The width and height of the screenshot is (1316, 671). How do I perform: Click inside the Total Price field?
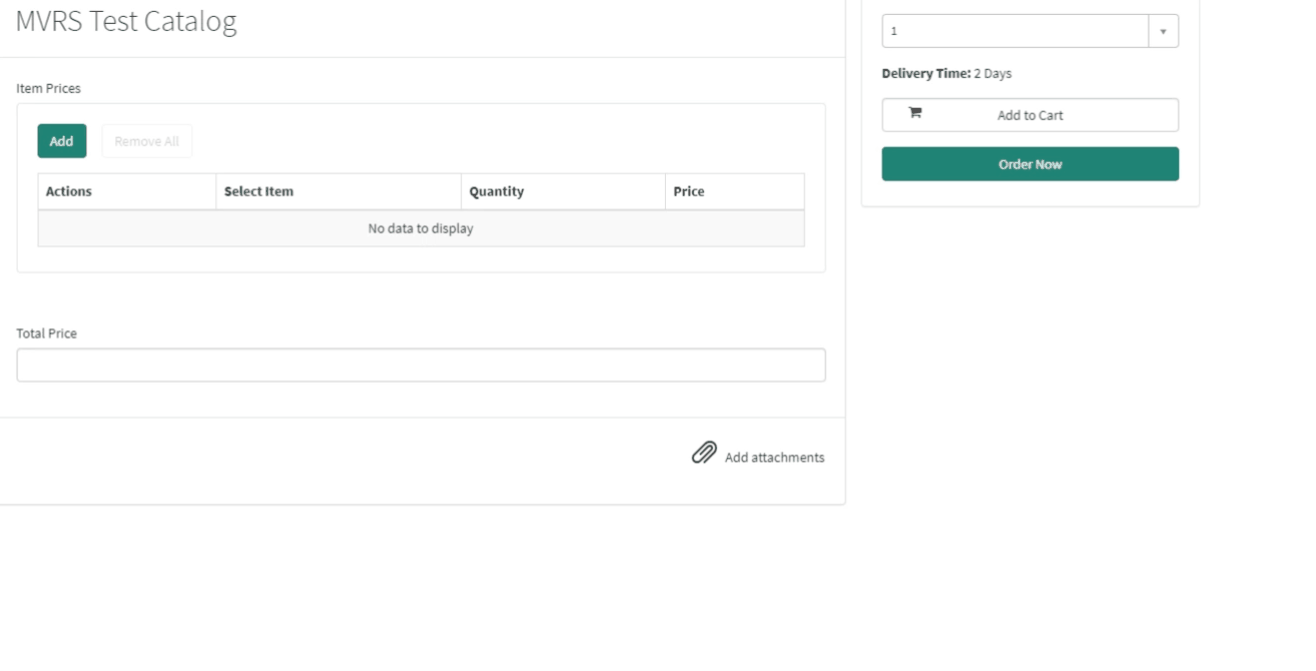[420, 364]
